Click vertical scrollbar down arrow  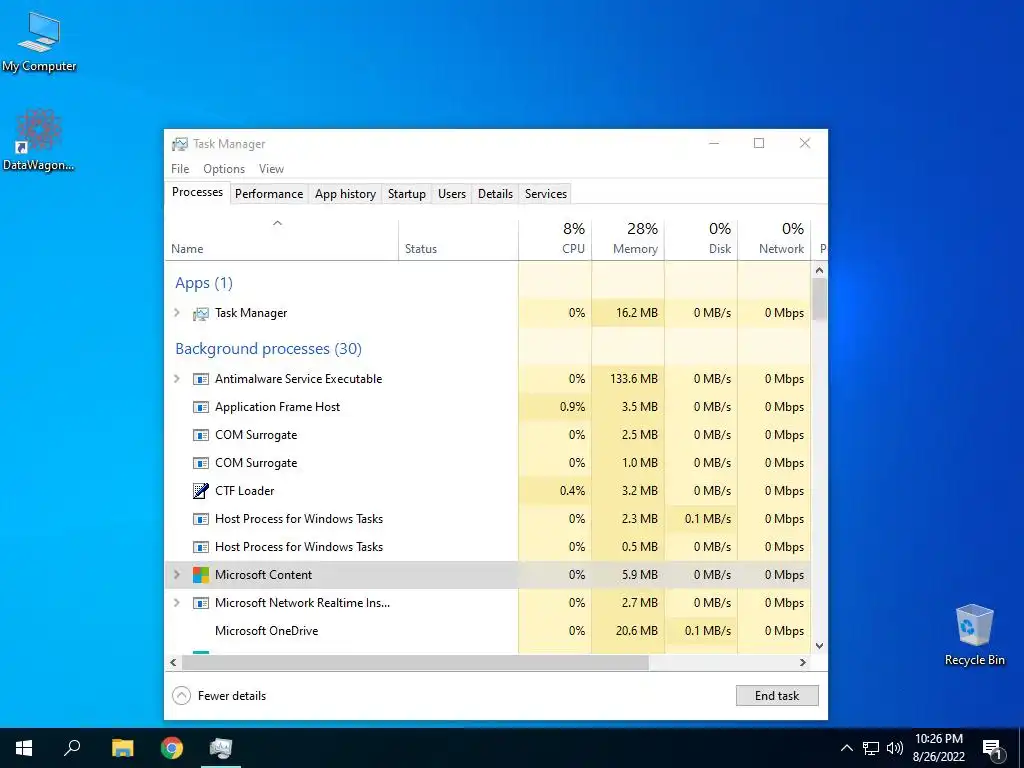[x=820, y=646]
